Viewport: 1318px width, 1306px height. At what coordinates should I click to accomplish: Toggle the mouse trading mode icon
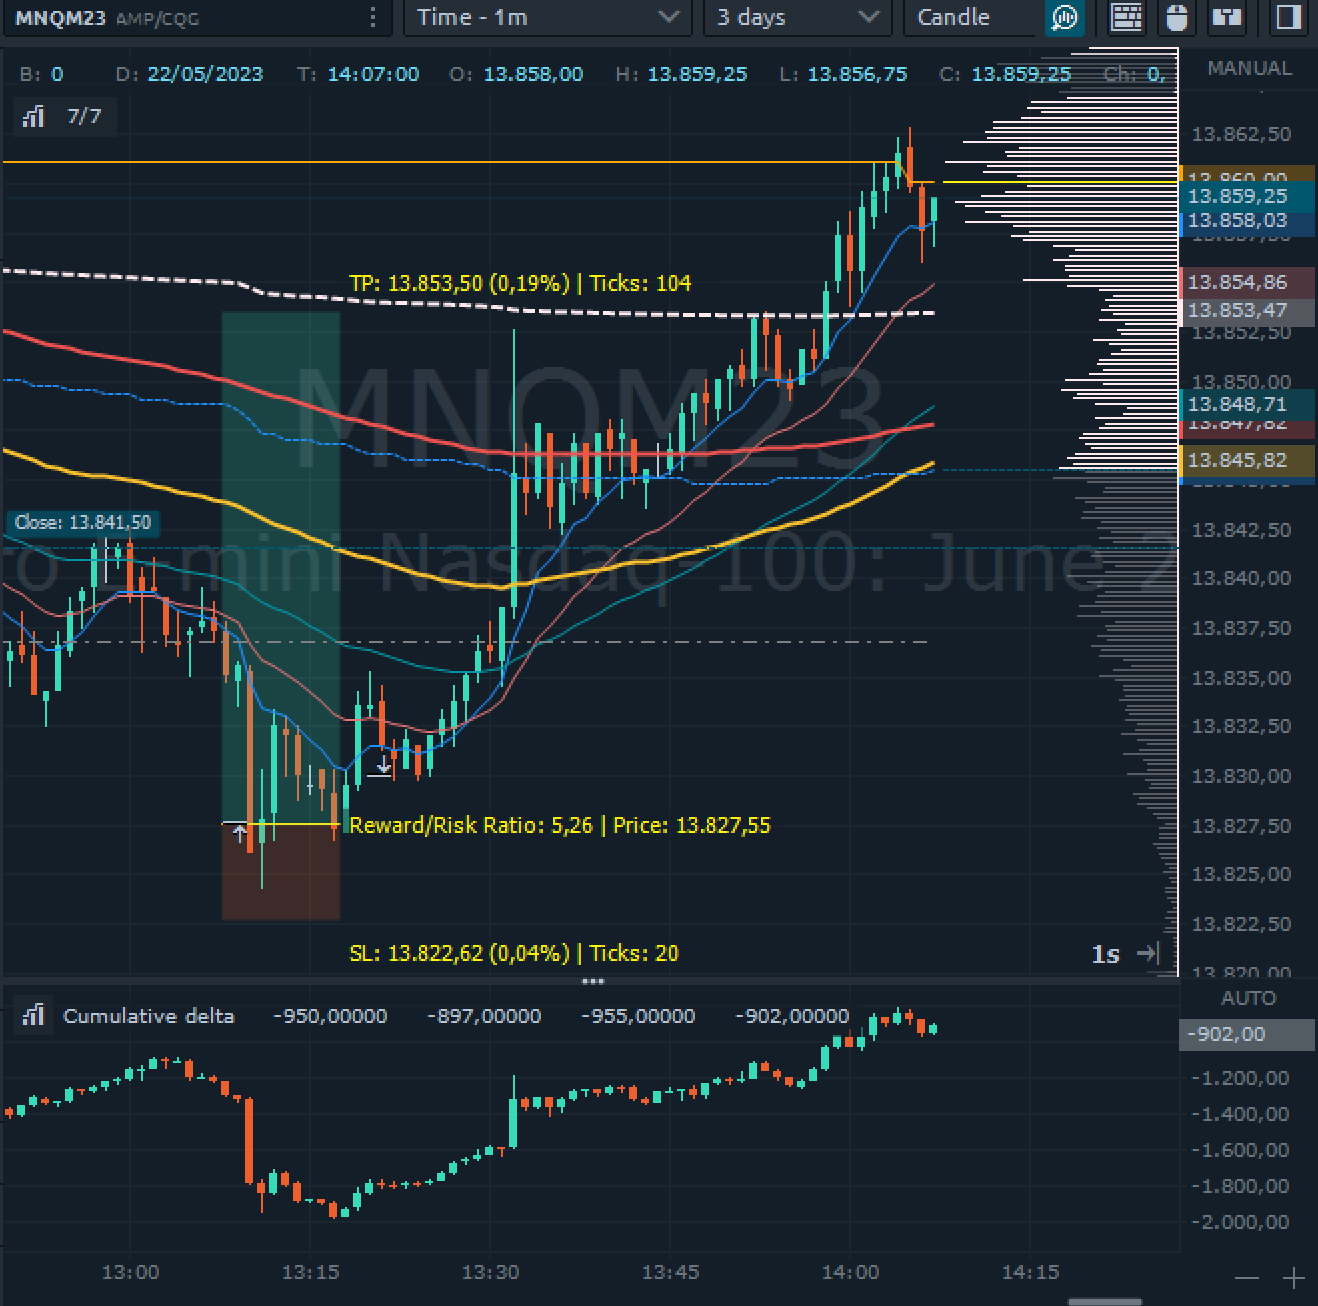(1177, 17)
